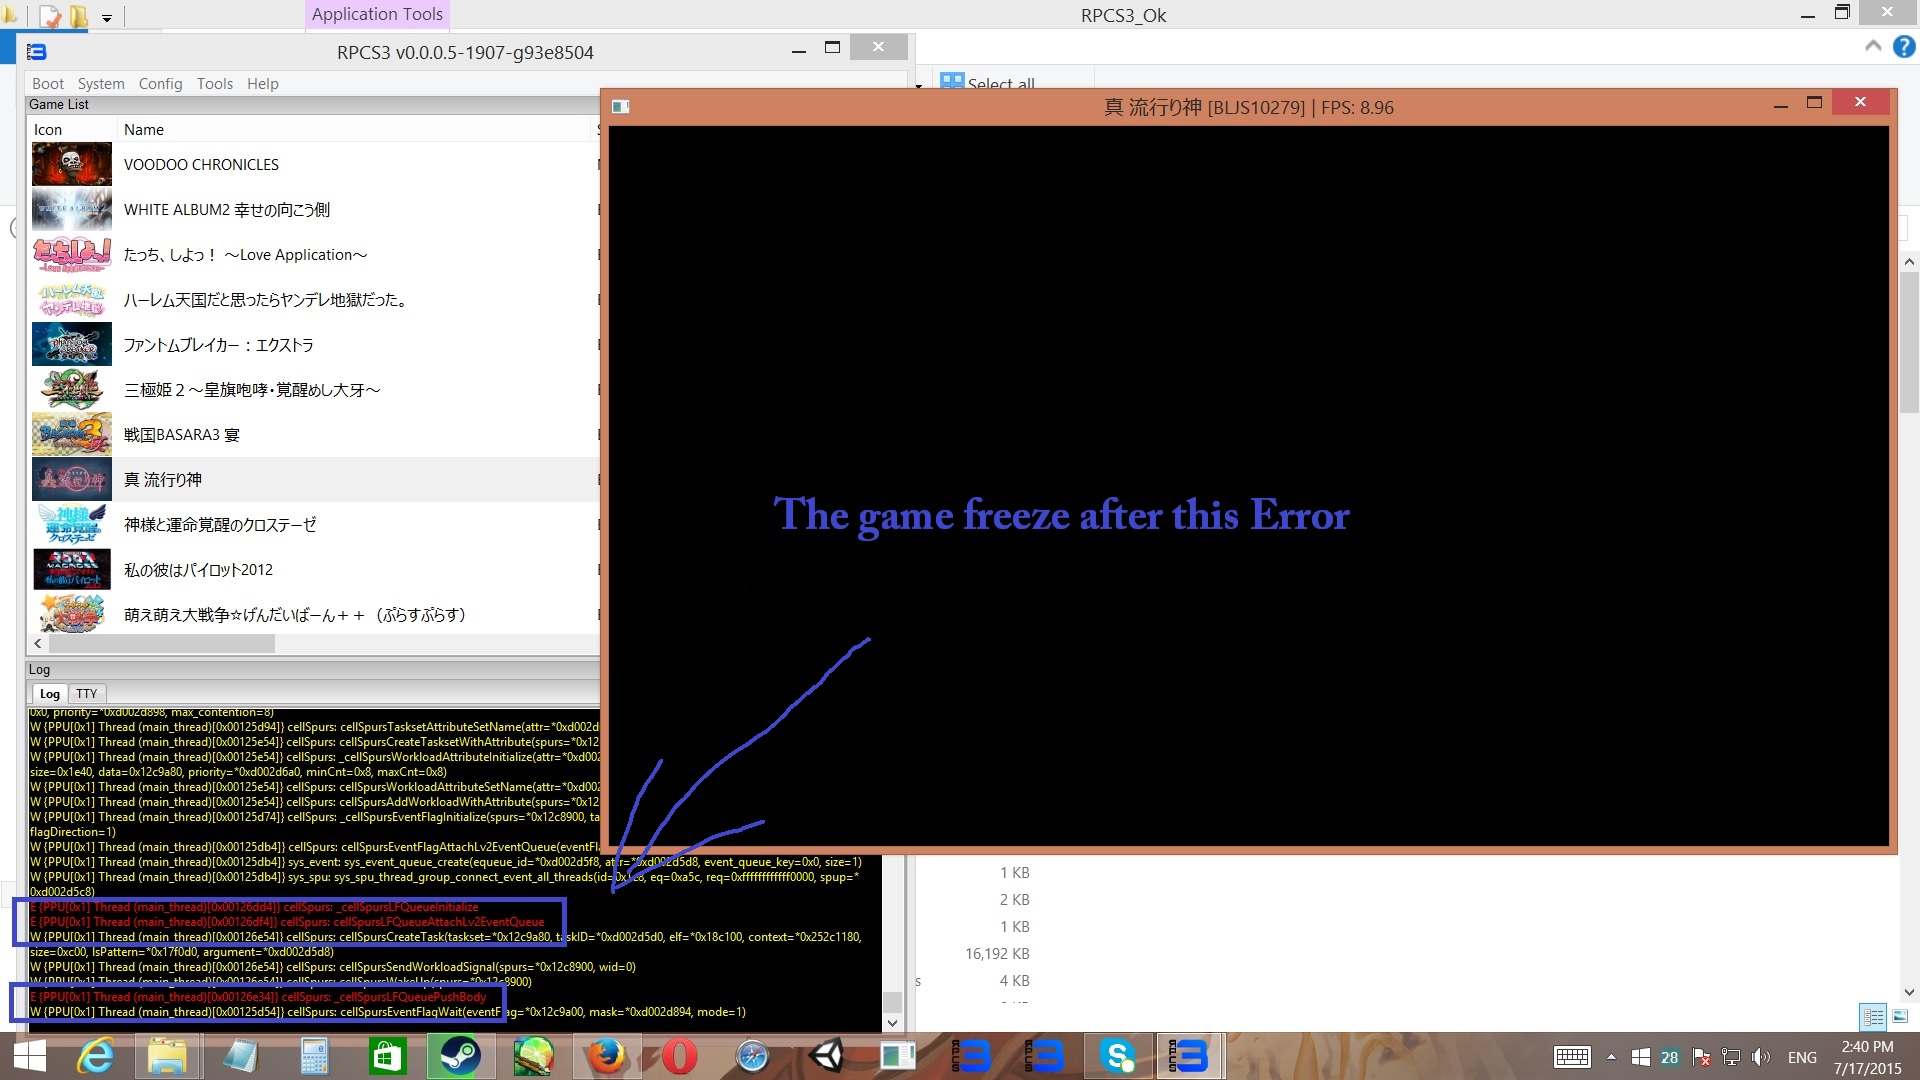Open Steam from the taskbar
Image resolution: width=1920 pixels, height=1080 pixels.
coord(459,1056)
